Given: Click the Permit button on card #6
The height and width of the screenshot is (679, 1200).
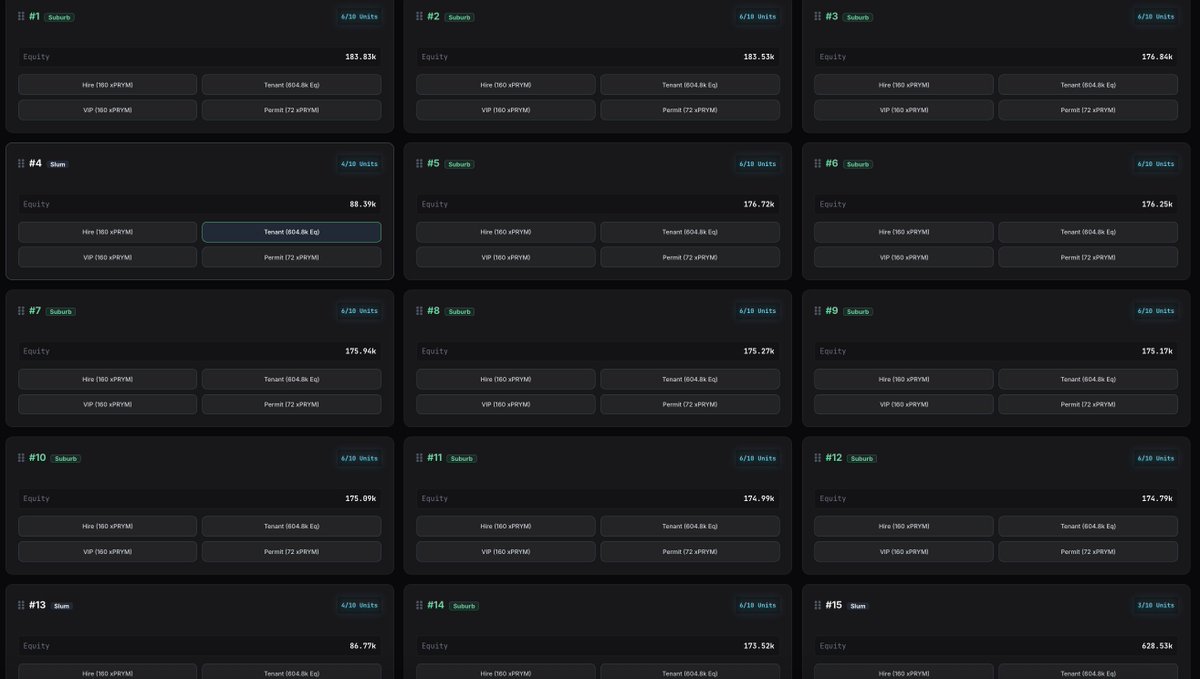Looking at the screenshot, I should (1088, 257).
